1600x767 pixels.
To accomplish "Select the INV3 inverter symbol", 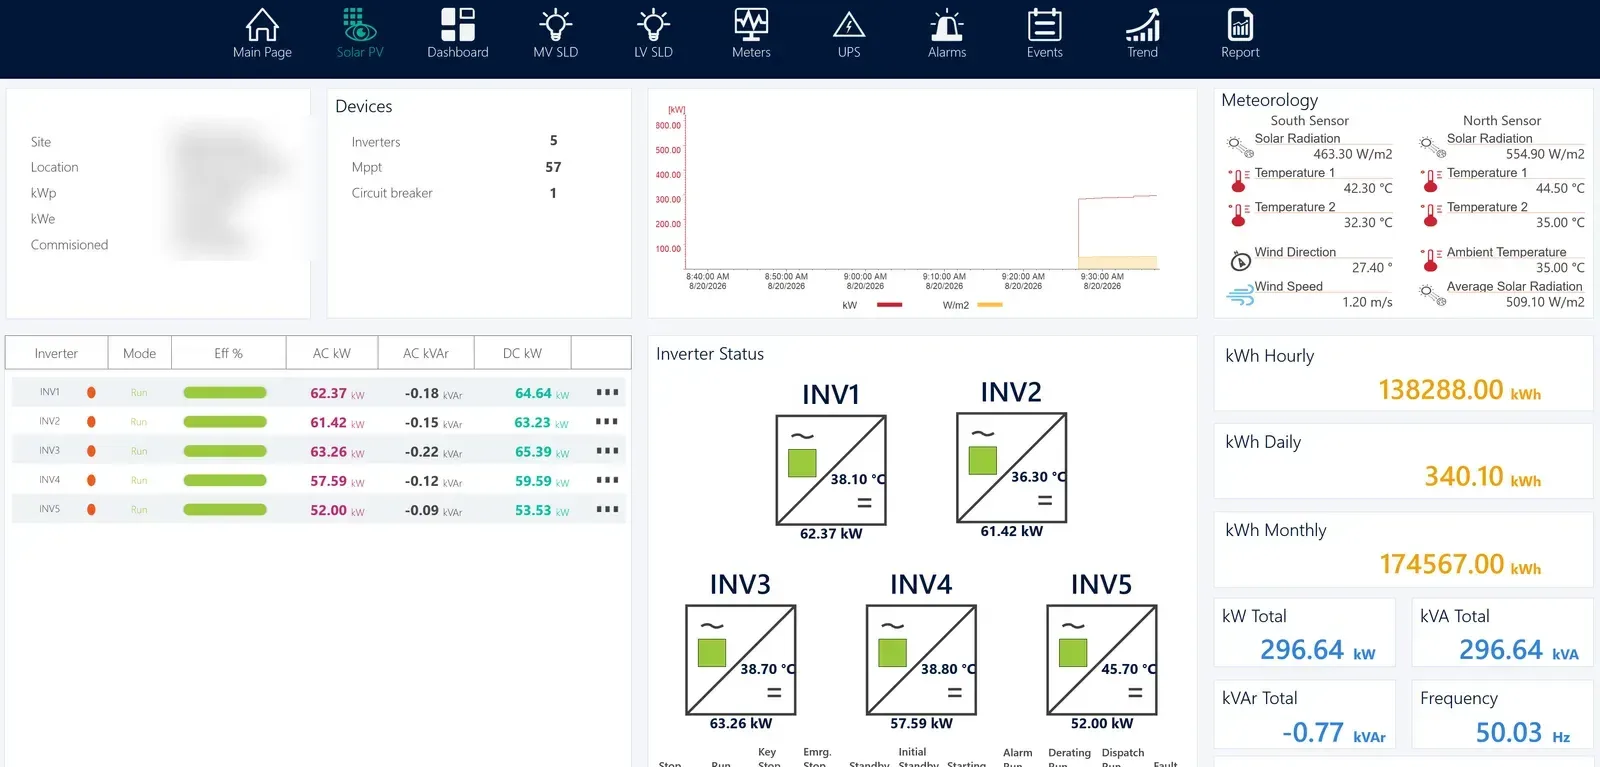I will tap(740, 659).
